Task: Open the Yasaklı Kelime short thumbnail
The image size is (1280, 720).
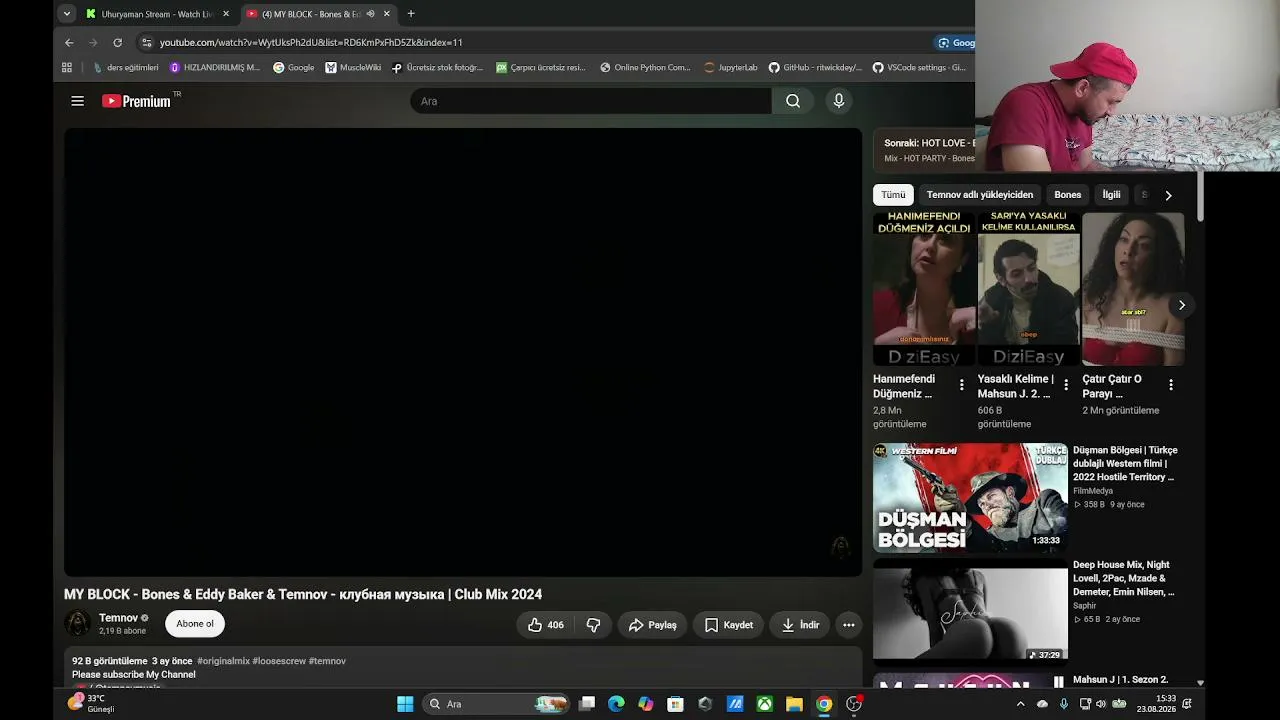Action: tap(1029, 289)
